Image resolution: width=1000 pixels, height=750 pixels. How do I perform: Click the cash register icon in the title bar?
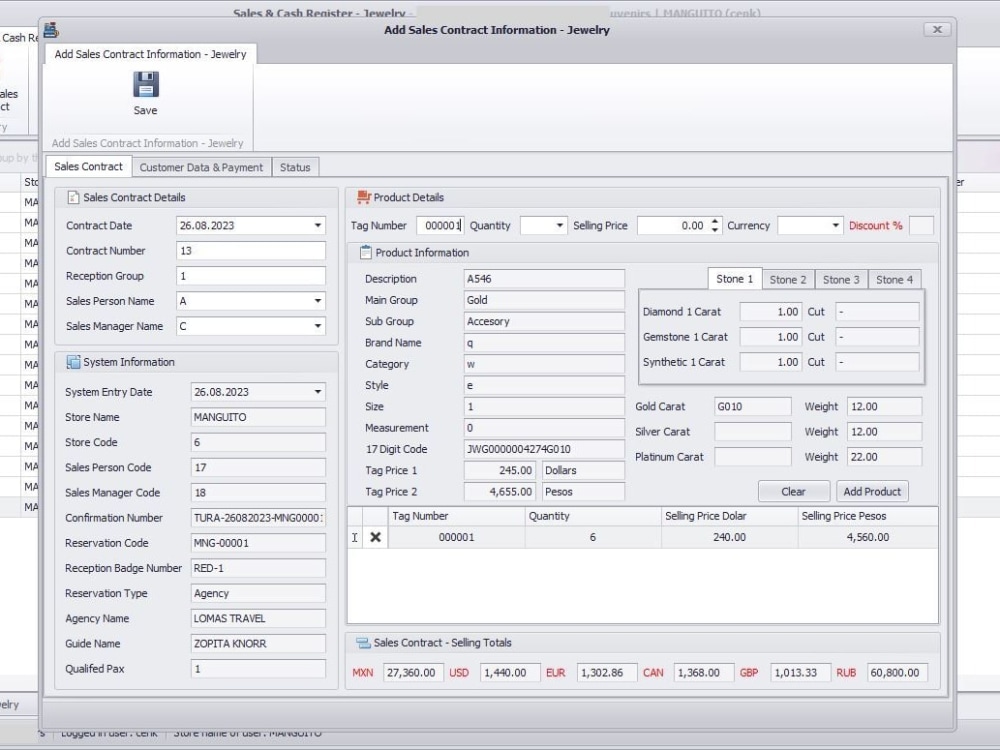[51, 29]
